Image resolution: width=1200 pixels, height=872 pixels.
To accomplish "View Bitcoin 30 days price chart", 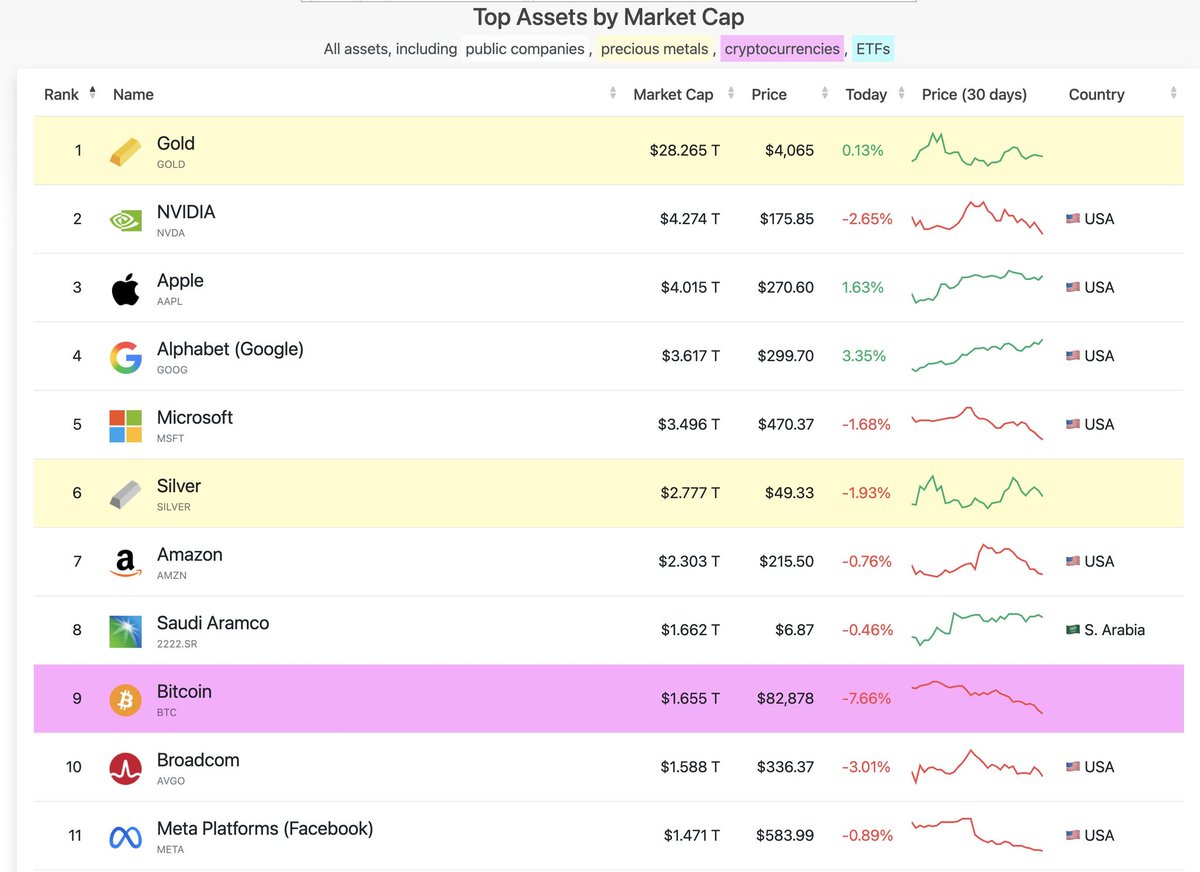I will click(x=977, y=698).
